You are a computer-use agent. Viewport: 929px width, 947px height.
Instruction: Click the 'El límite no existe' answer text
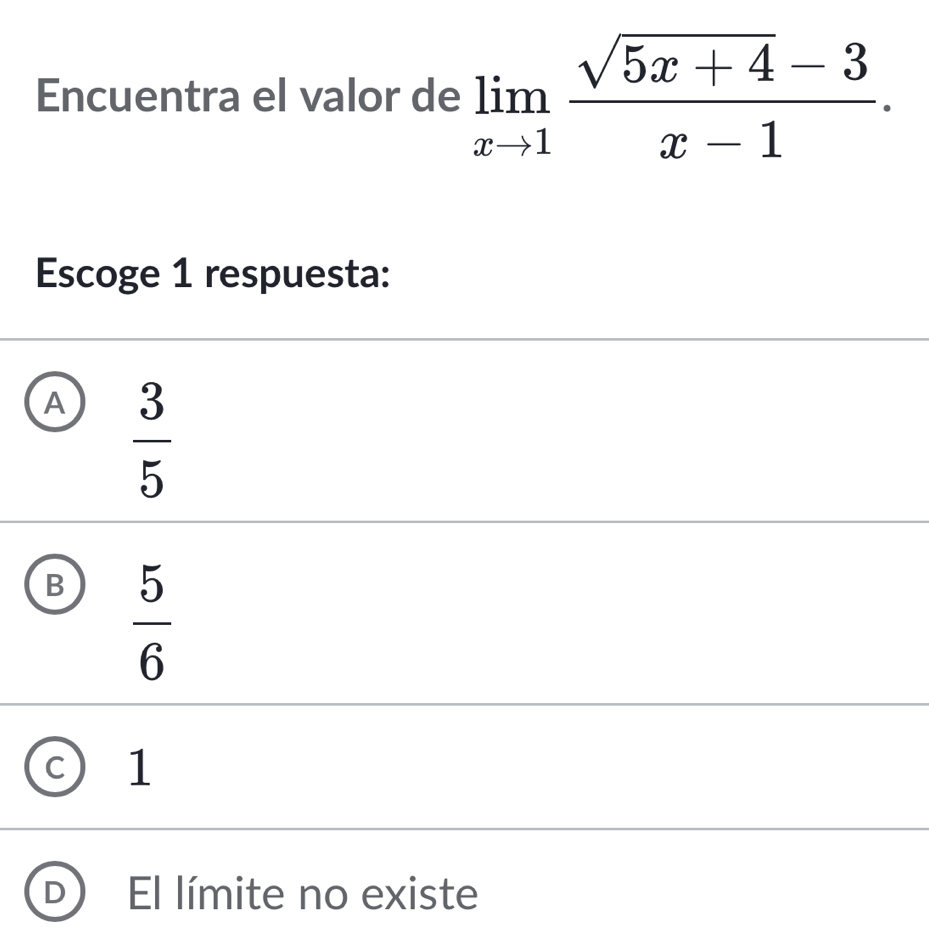[304, 893]
